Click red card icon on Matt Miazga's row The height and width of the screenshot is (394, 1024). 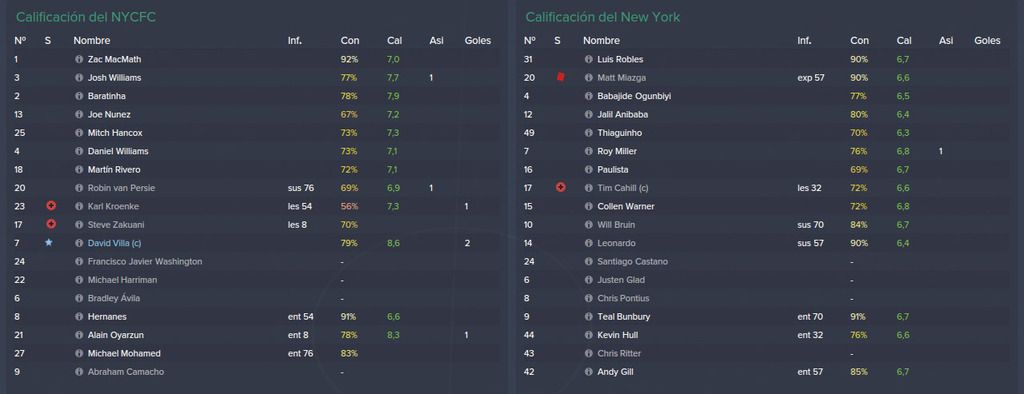(560, 77)
